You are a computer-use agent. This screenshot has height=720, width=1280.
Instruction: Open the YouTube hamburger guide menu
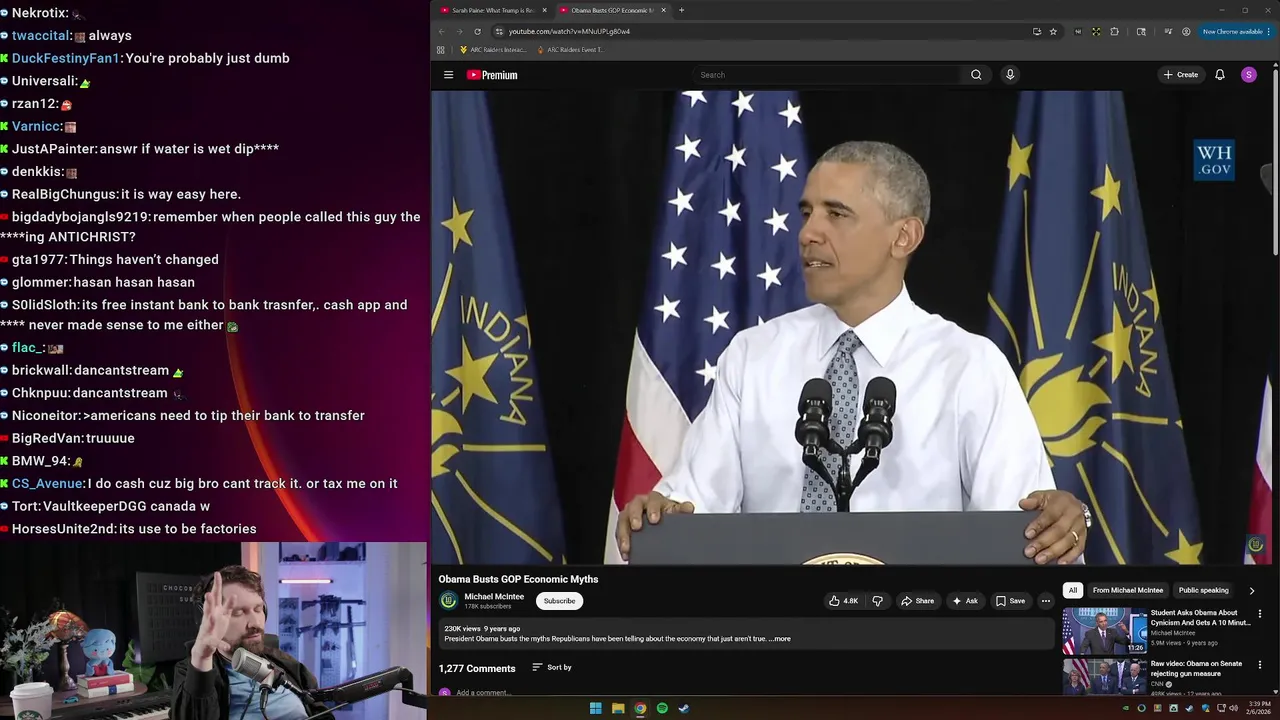(x=448, y=75)
